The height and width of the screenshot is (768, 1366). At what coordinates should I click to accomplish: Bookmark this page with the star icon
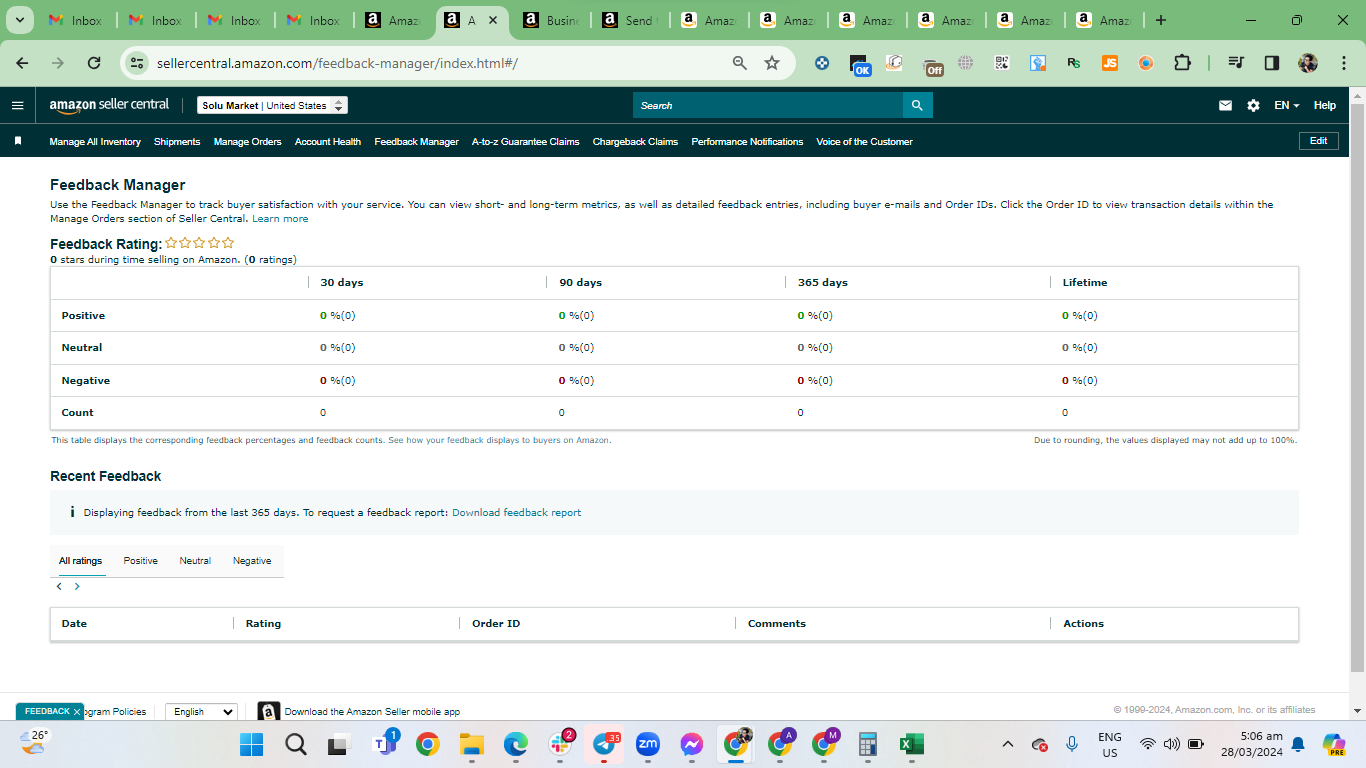point(772,63)
